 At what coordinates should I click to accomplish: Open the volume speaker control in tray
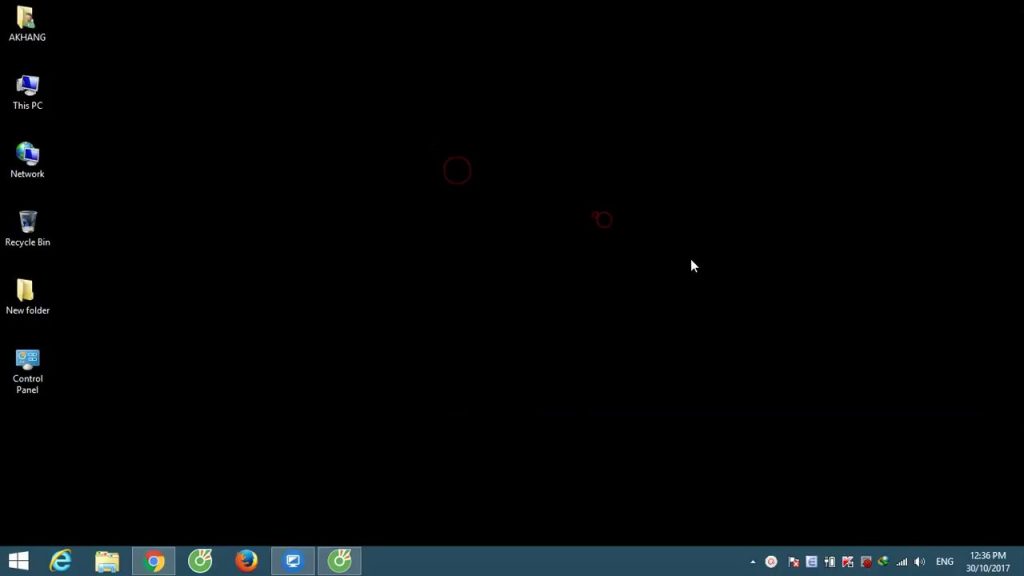tap(920, 562)
